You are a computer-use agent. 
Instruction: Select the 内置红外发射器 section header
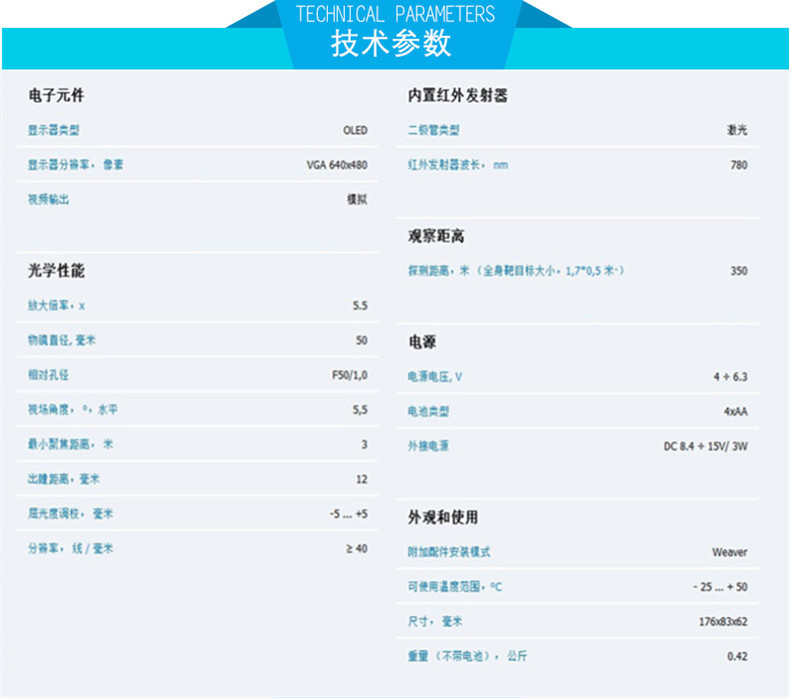tap(457, 96)
